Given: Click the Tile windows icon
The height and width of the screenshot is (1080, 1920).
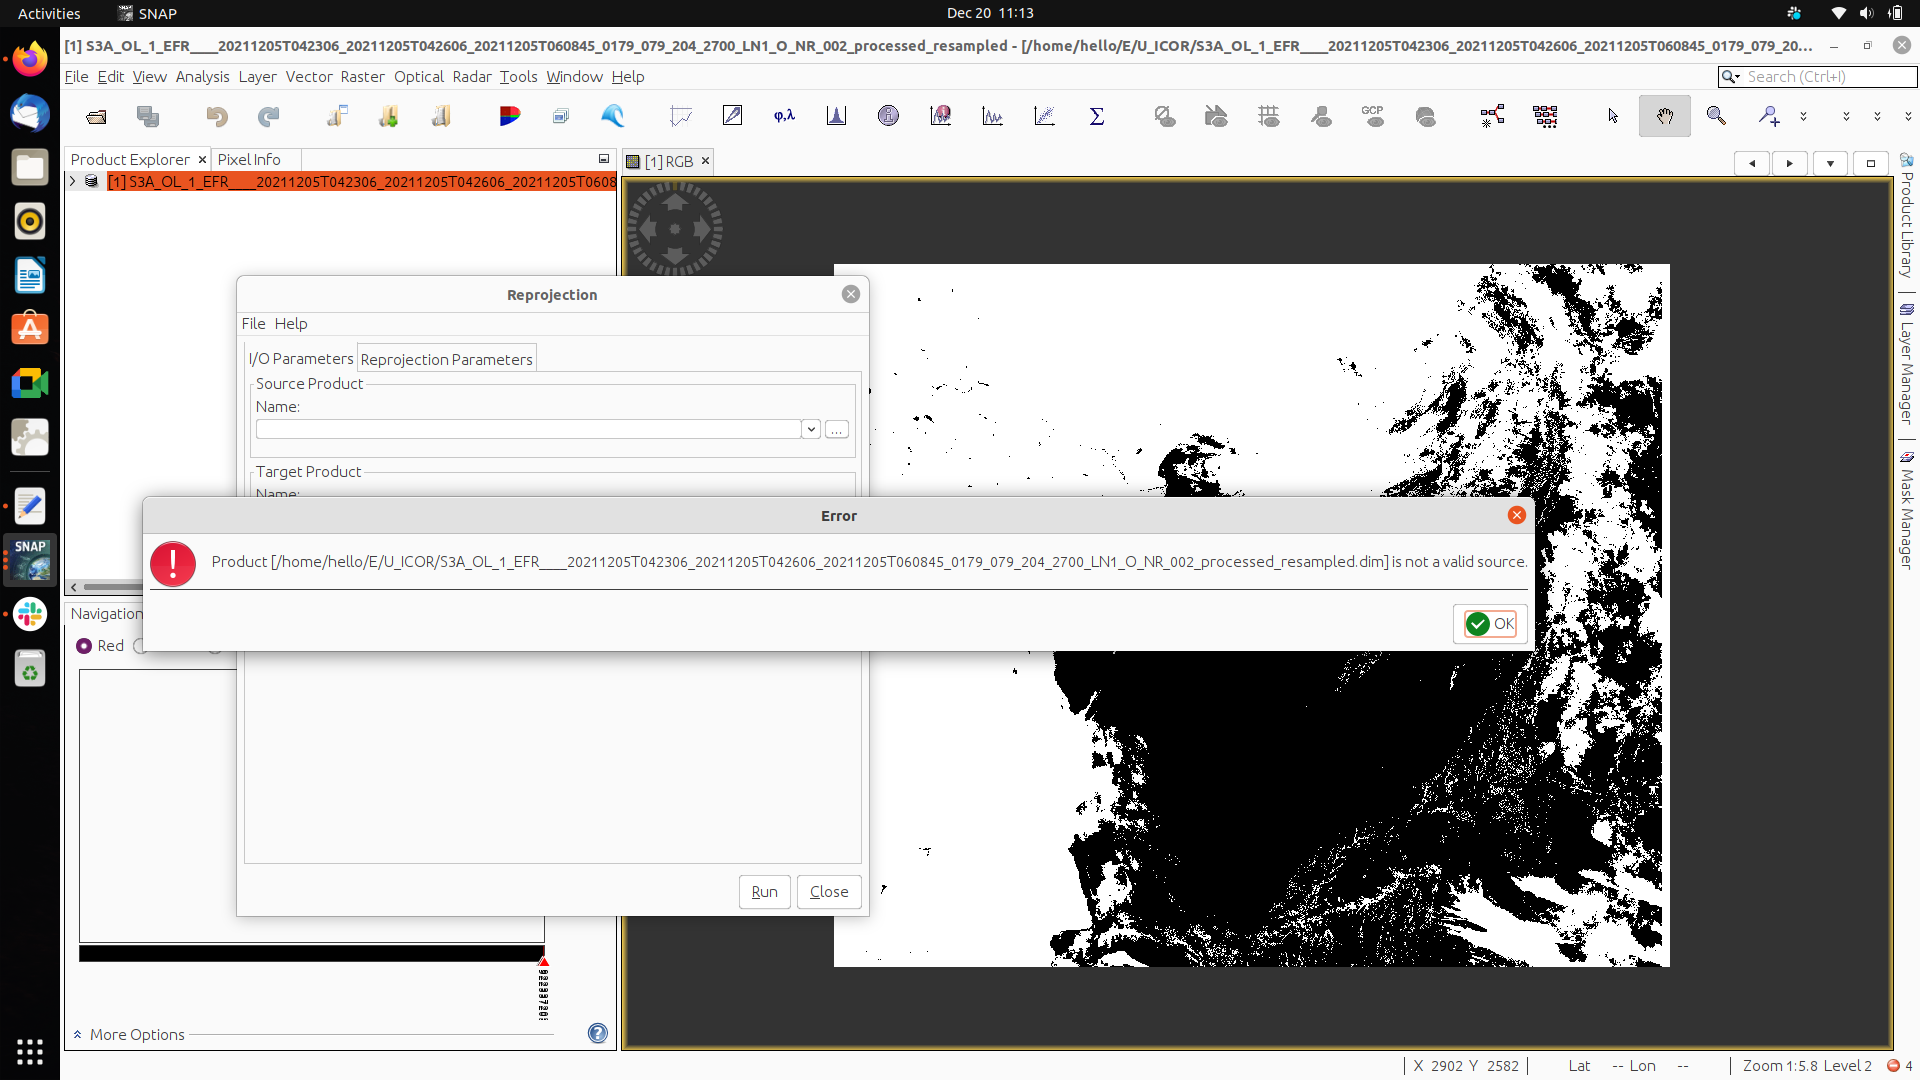Looking at the screenshot, I should point(560,117).
